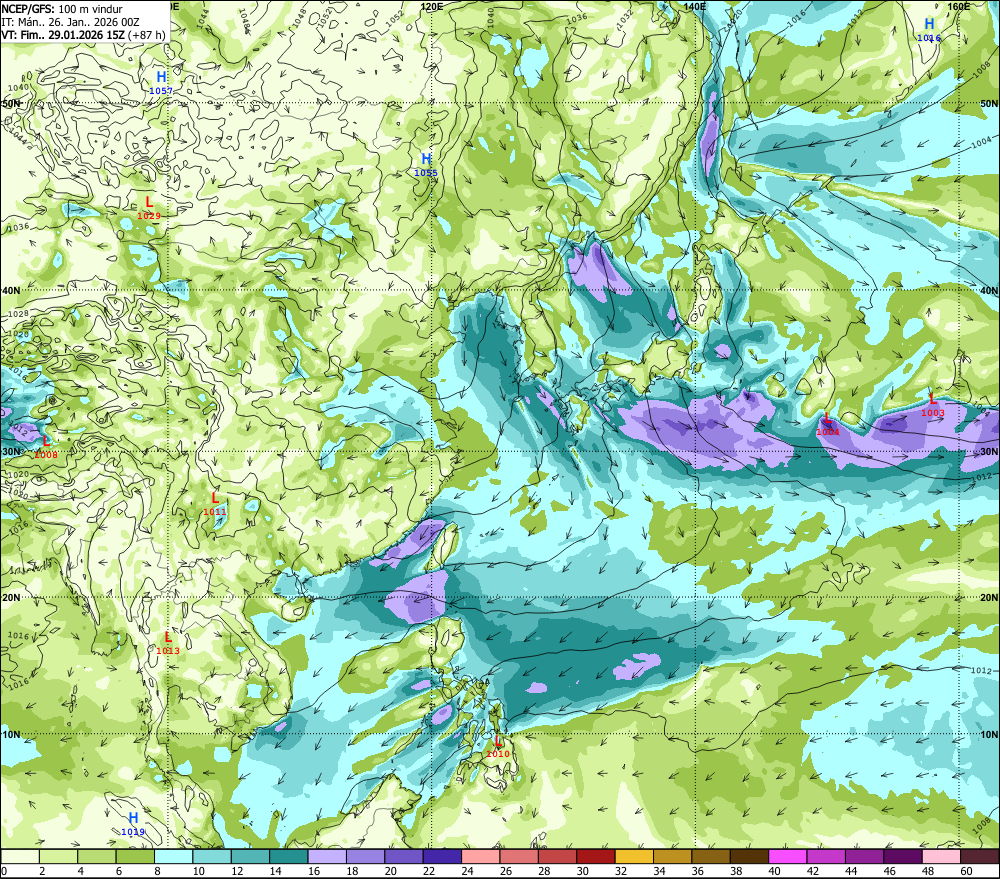Click the legend value 40
Viewport: 1000px width, 879px height.
(774, 871)
